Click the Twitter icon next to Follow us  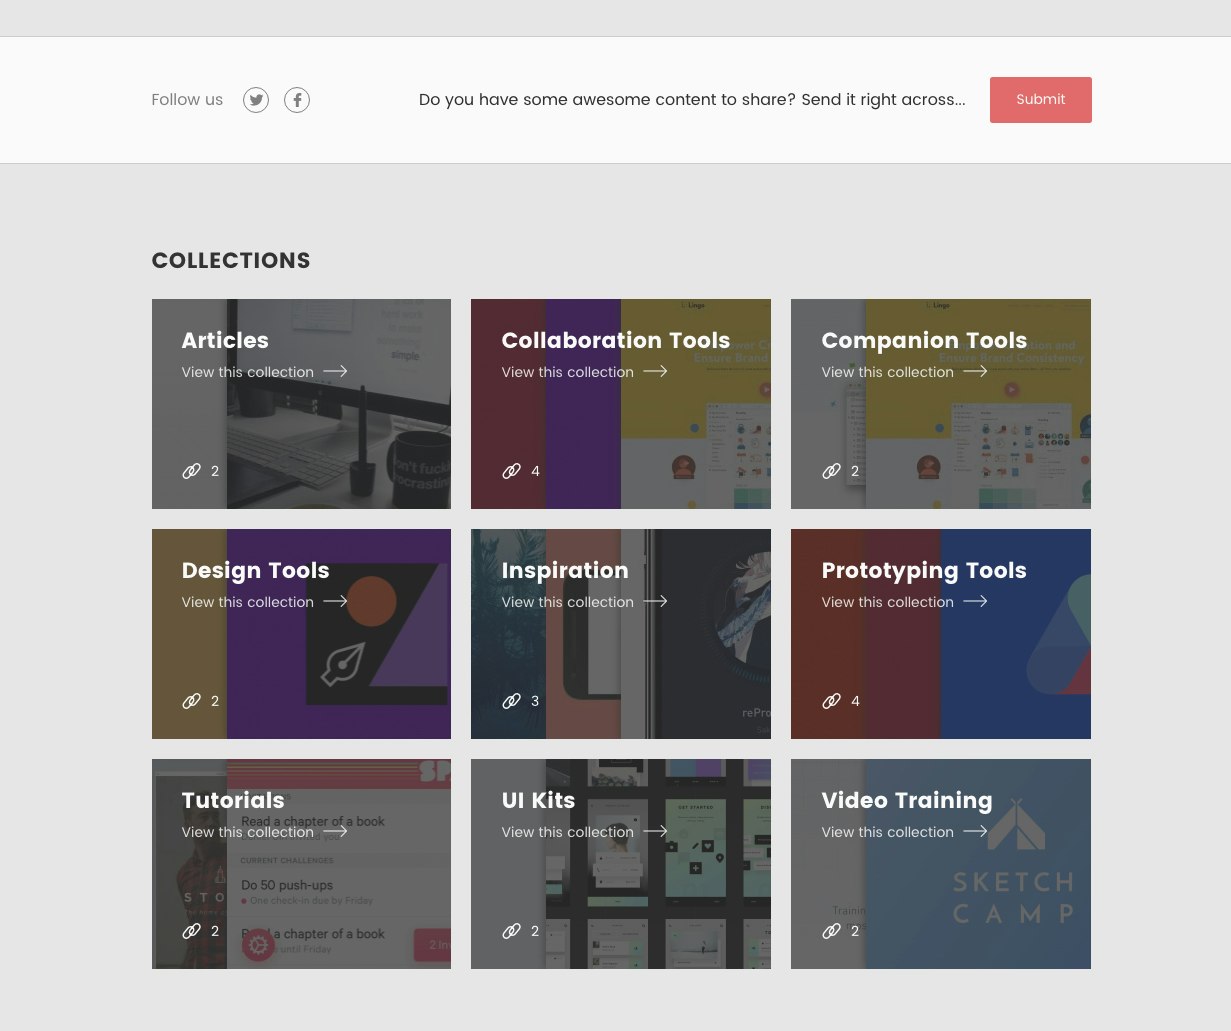(x=256, y=100)
